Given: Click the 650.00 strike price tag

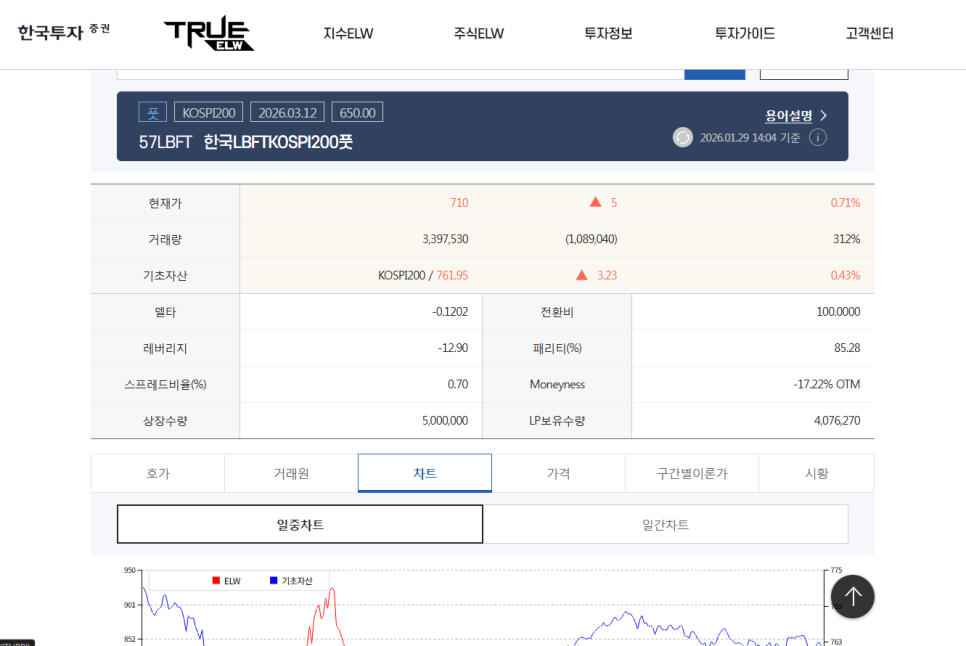Looking at the screenshot, I should [x=357, y=113].
